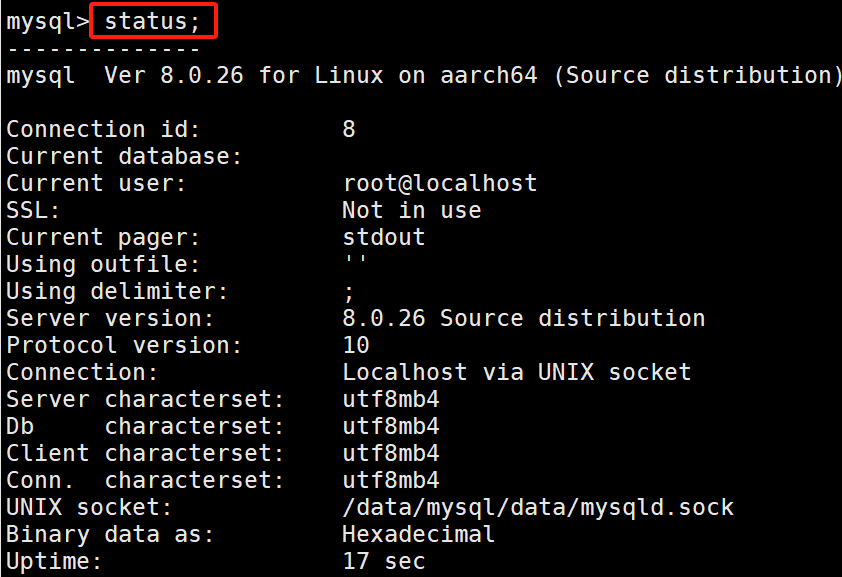Click the Current database label
842x577 pixels.
124,156
